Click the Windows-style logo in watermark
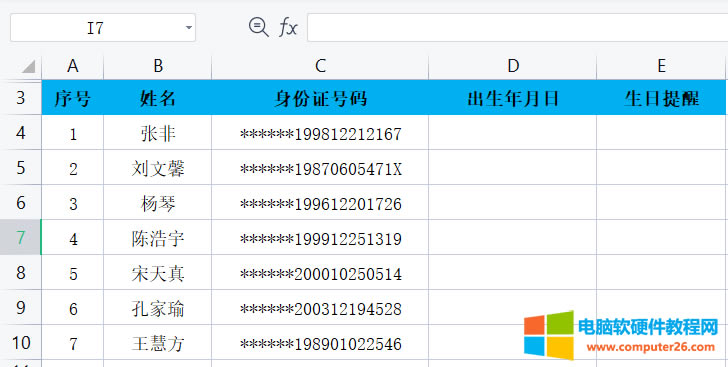The height and width of the screenshot is (367, 728). pyautogui.click(x=549, y=335)
